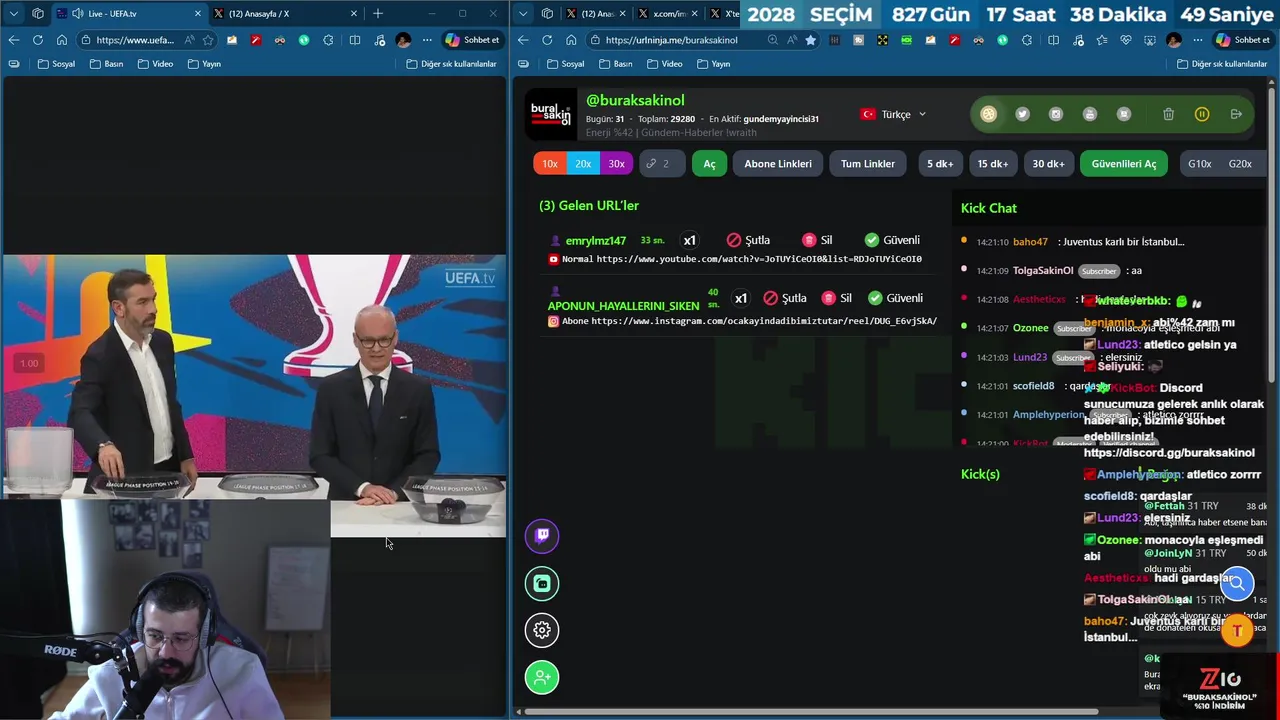Viewport: 1280px width, 720px height.
Task: Click the Twitch icon in left sidebar
Action: (542, 536)
